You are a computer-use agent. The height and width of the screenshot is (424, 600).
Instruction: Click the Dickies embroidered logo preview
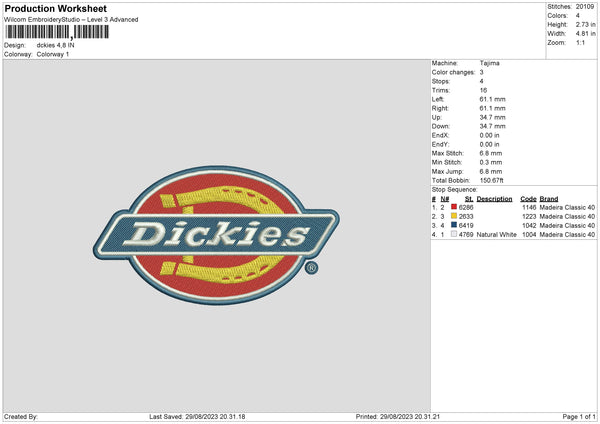point(216,235)
